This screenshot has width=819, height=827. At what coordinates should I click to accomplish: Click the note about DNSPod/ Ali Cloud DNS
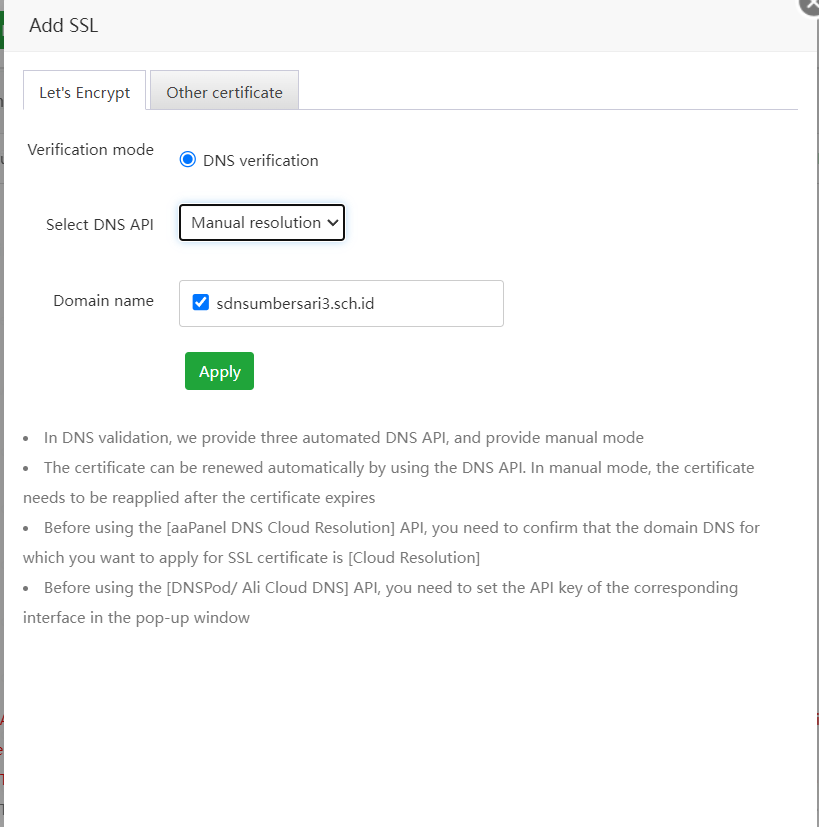380,603
